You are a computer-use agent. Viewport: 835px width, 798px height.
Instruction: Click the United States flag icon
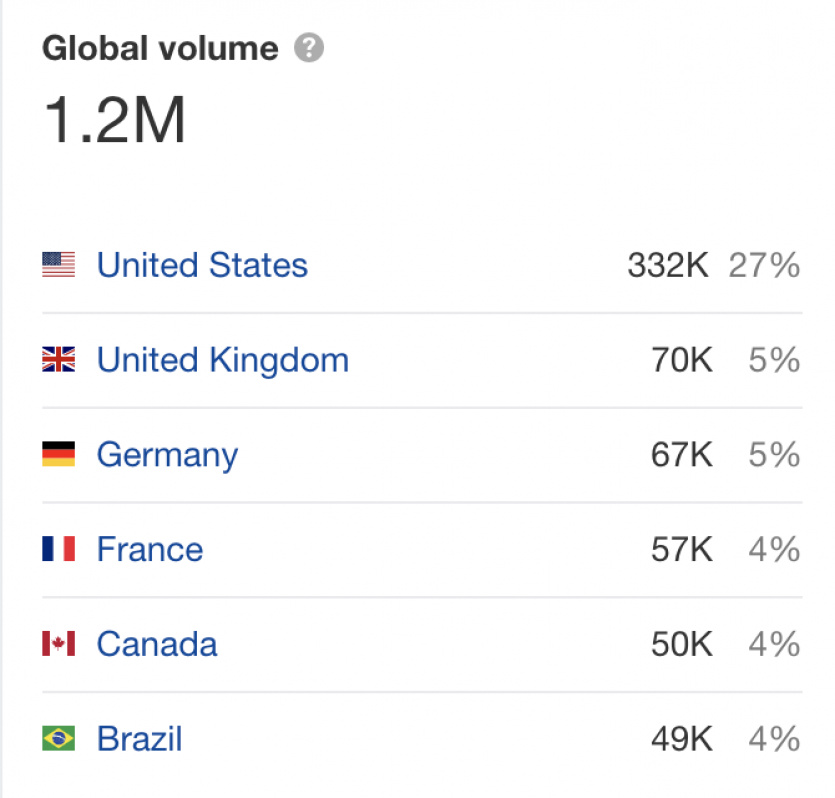[59, 265]
